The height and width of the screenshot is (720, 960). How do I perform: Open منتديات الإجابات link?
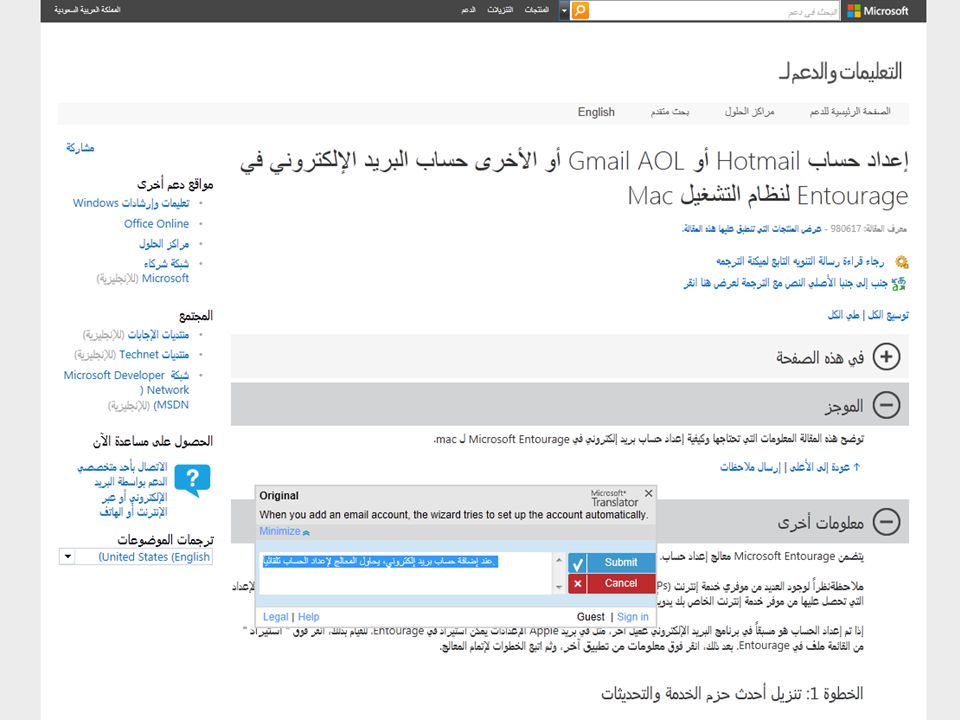pyautogui.click(x=158, y=335)
